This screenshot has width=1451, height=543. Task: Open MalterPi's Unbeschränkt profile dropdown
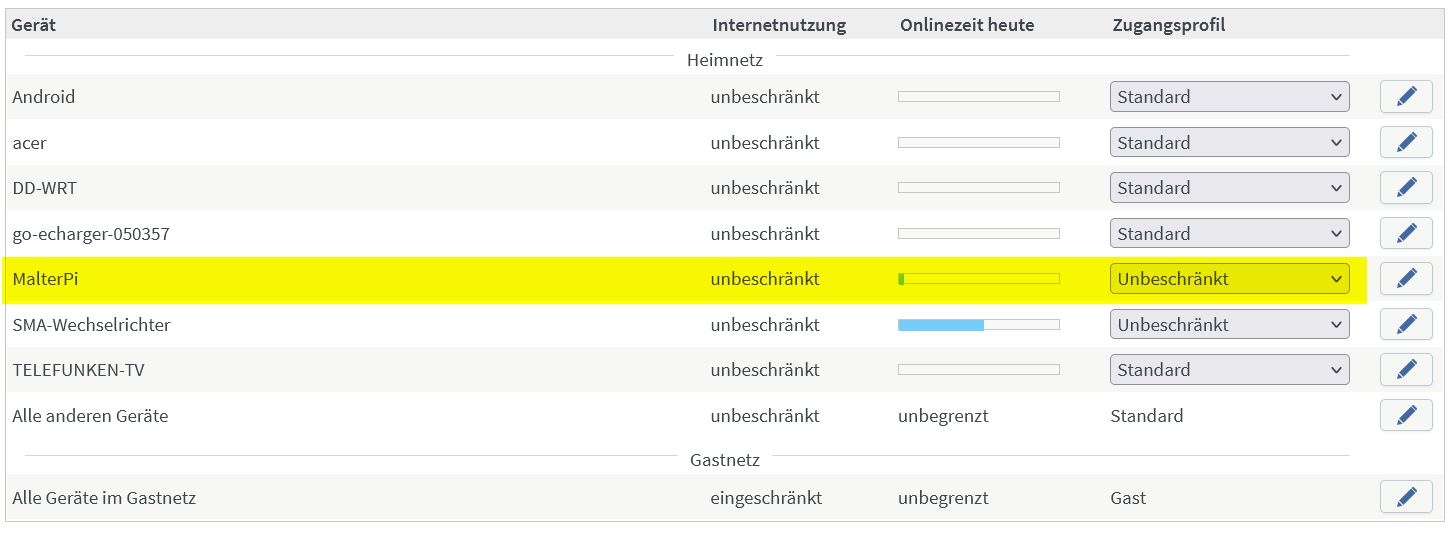(x=1229, y=279)
